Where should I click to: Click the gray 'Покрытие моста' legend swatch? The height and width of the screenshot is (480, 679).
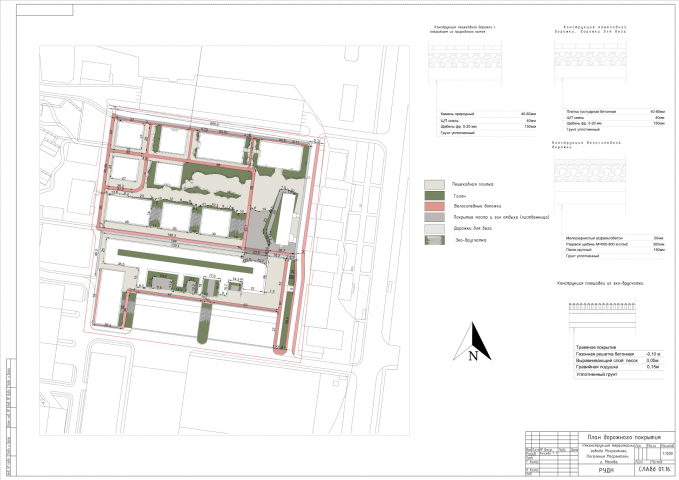point(434,217)
